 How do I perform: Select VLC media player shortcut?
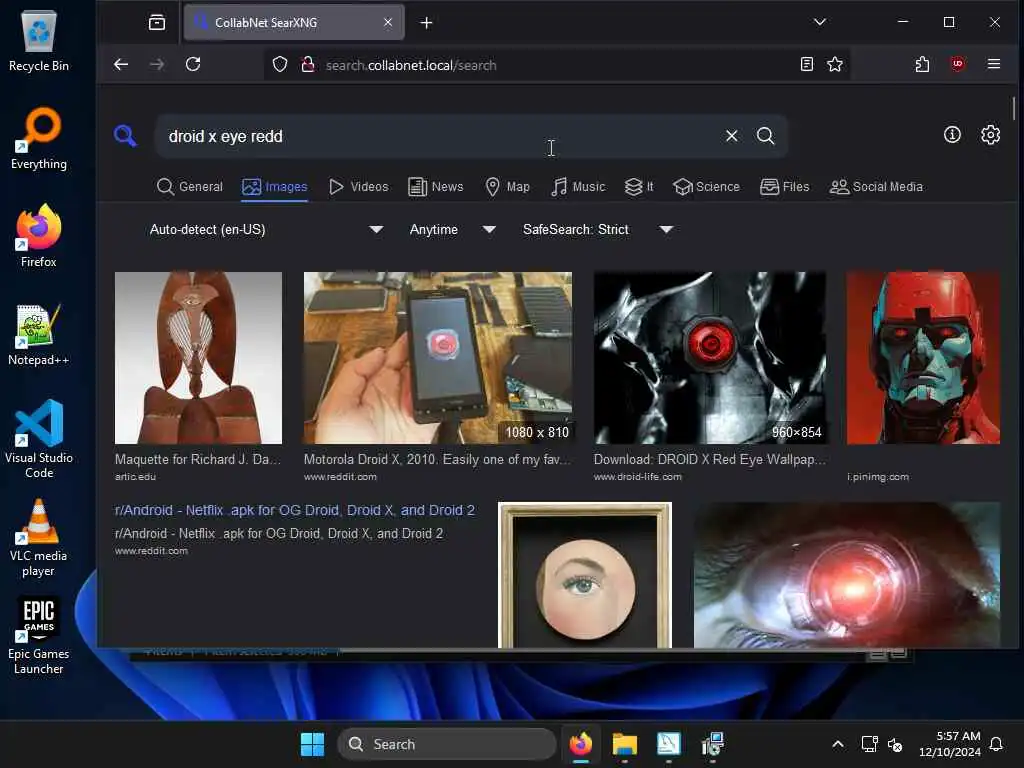tap(39, 538)
